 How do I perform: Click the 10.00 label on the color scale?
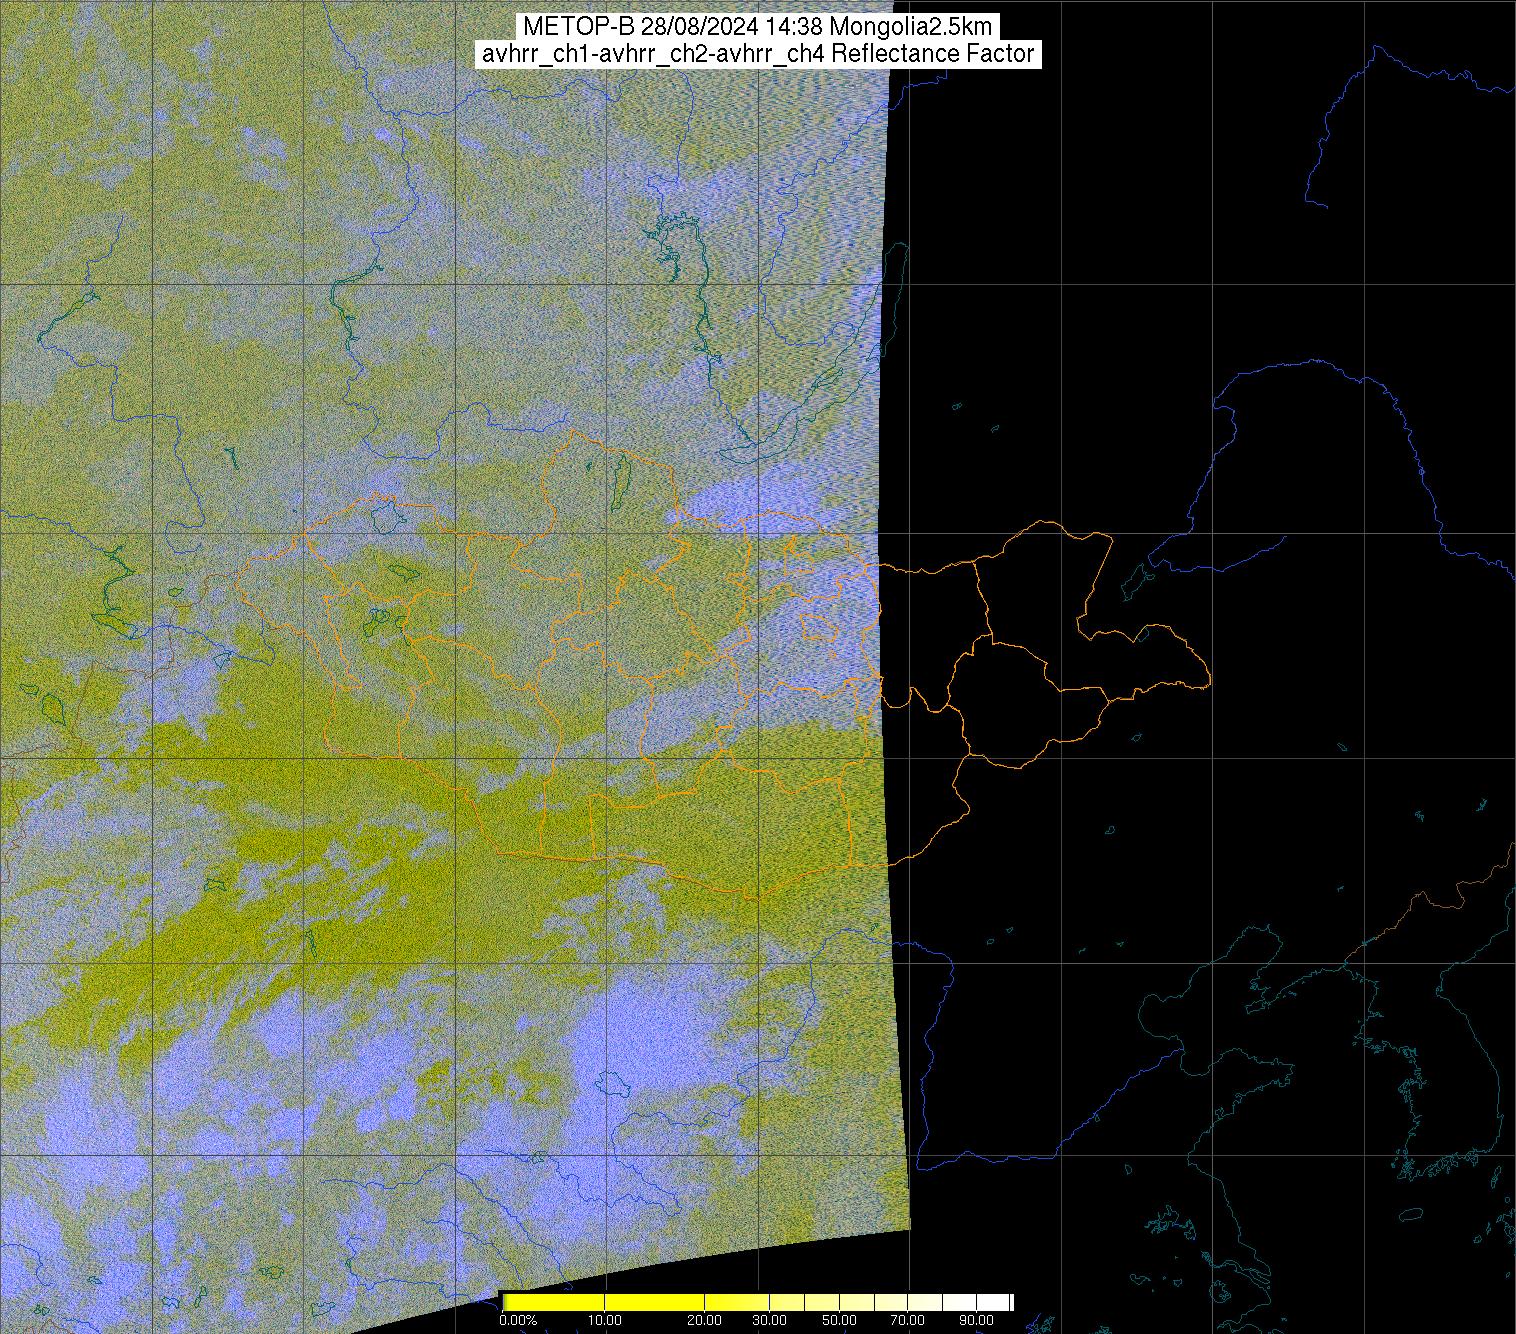604,1320
